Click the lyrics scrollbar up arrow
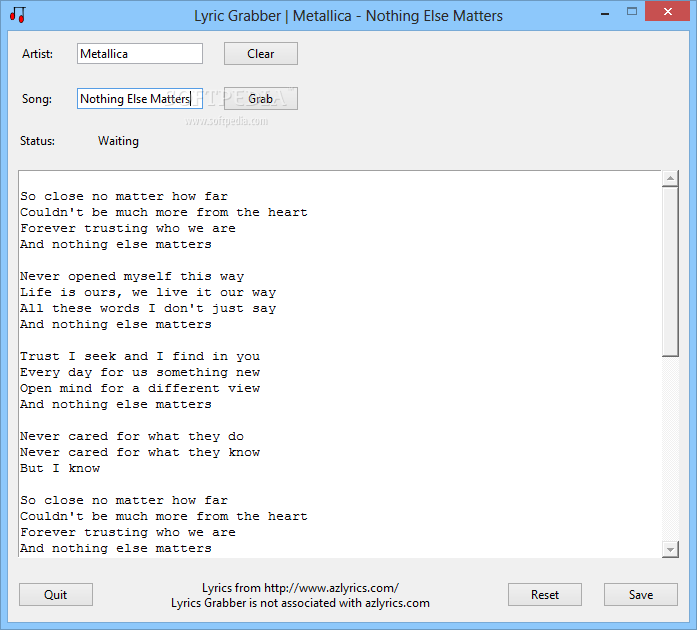The image size is (697, 630). 670,179
